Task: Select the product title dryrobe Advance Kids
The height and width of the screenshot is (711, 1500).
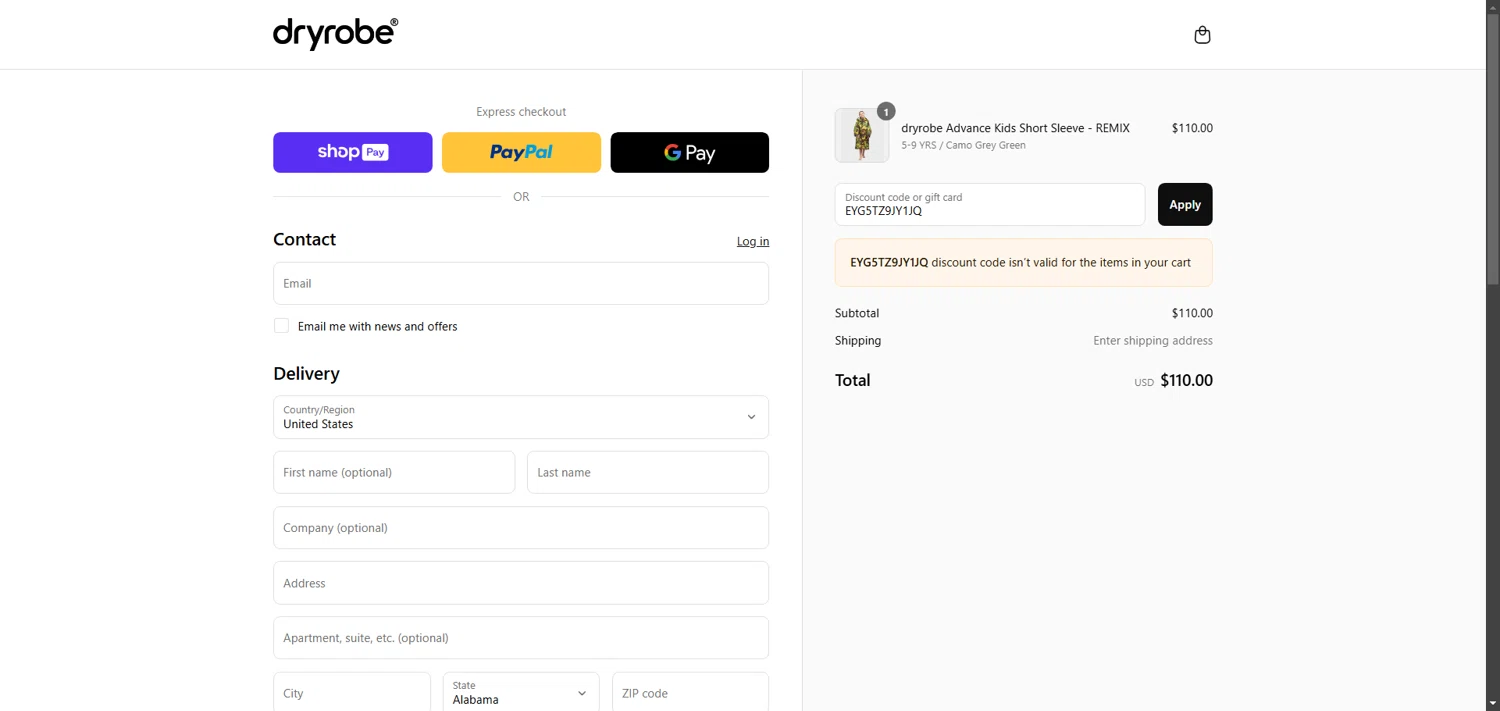Action: [x=1015, y=128]
